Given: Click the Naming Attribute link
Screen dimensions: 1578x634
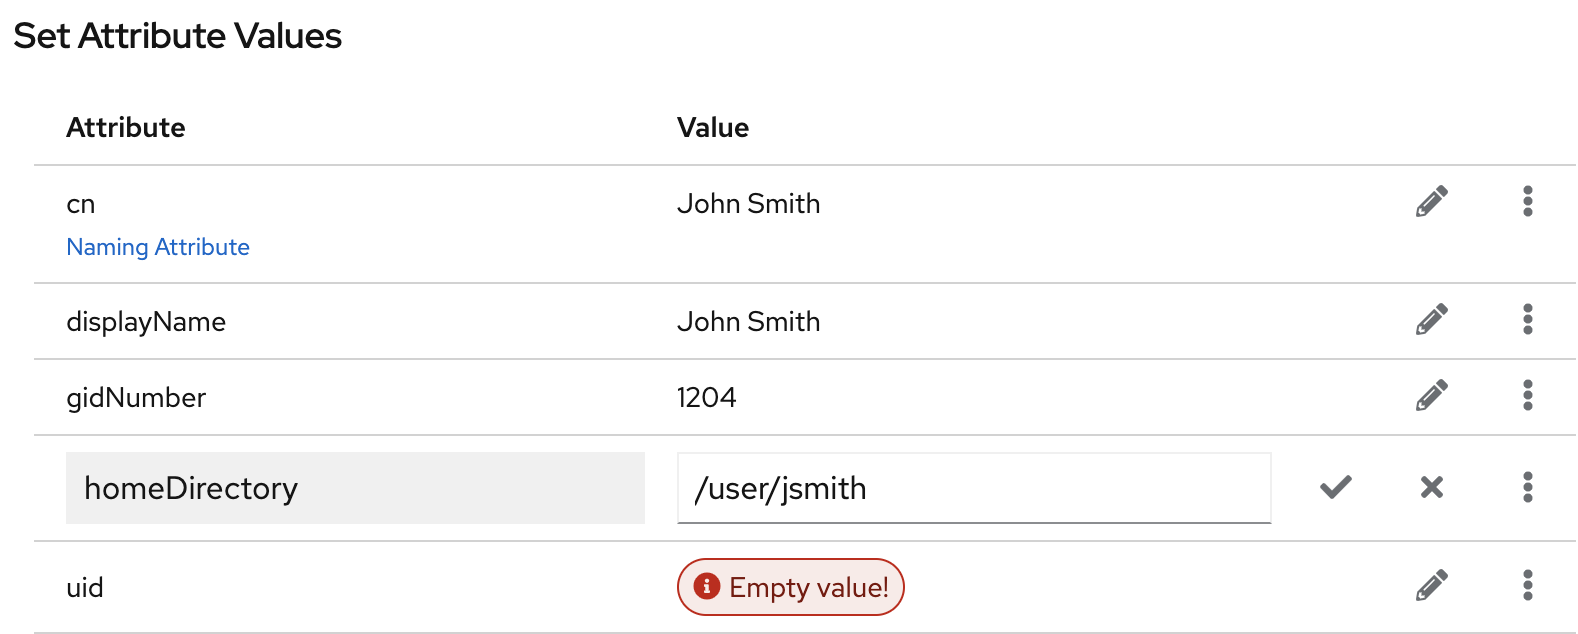Looking at the screenshot, I should point(158,247).
